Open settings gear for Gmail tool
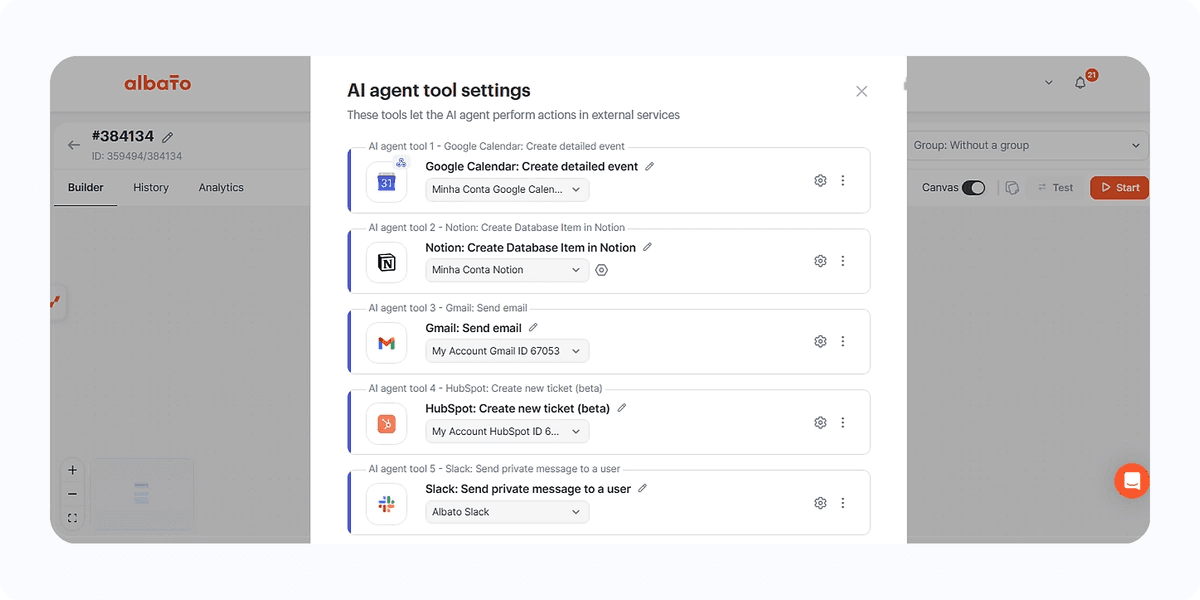The image size is (1200, 600). (820, 342)
